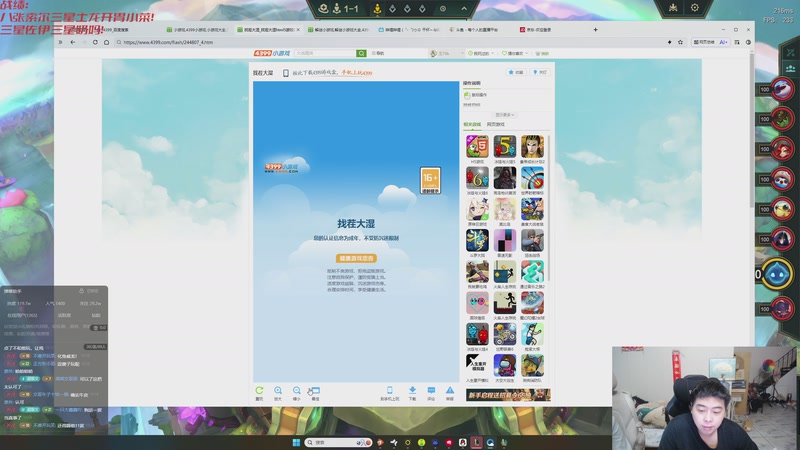800x450 pixels.
Task: Select the 操作说明 tab
Action: pos(471,83)
